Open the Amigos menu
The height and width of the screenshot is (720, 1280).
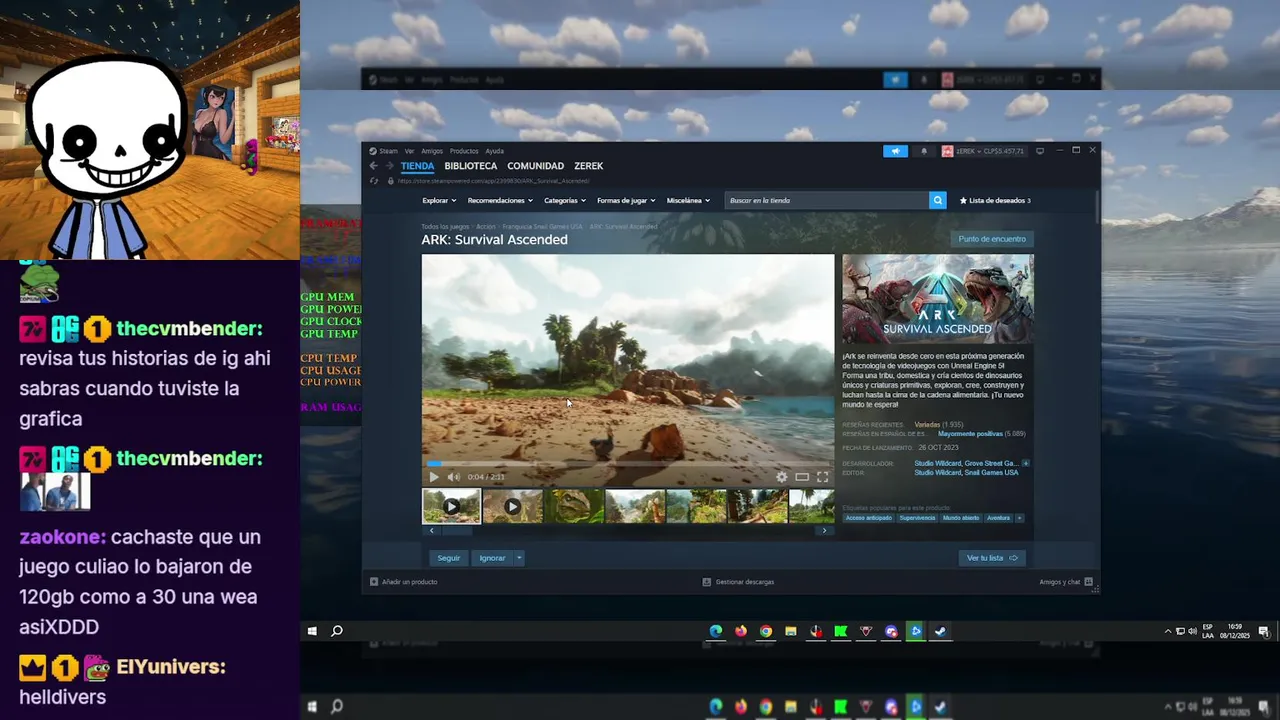(432, 151)
